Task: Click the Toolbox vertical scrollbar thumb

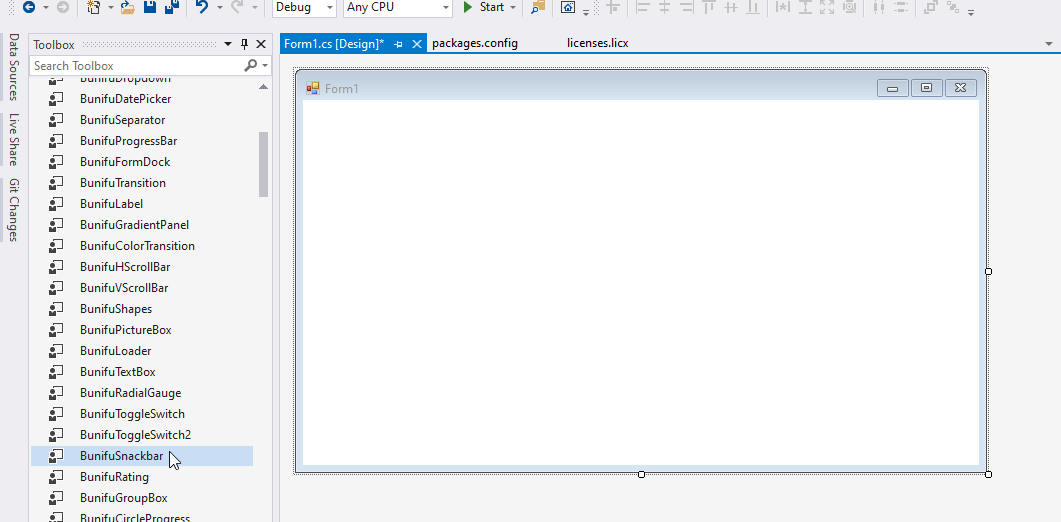Action: tap(263, 165)
